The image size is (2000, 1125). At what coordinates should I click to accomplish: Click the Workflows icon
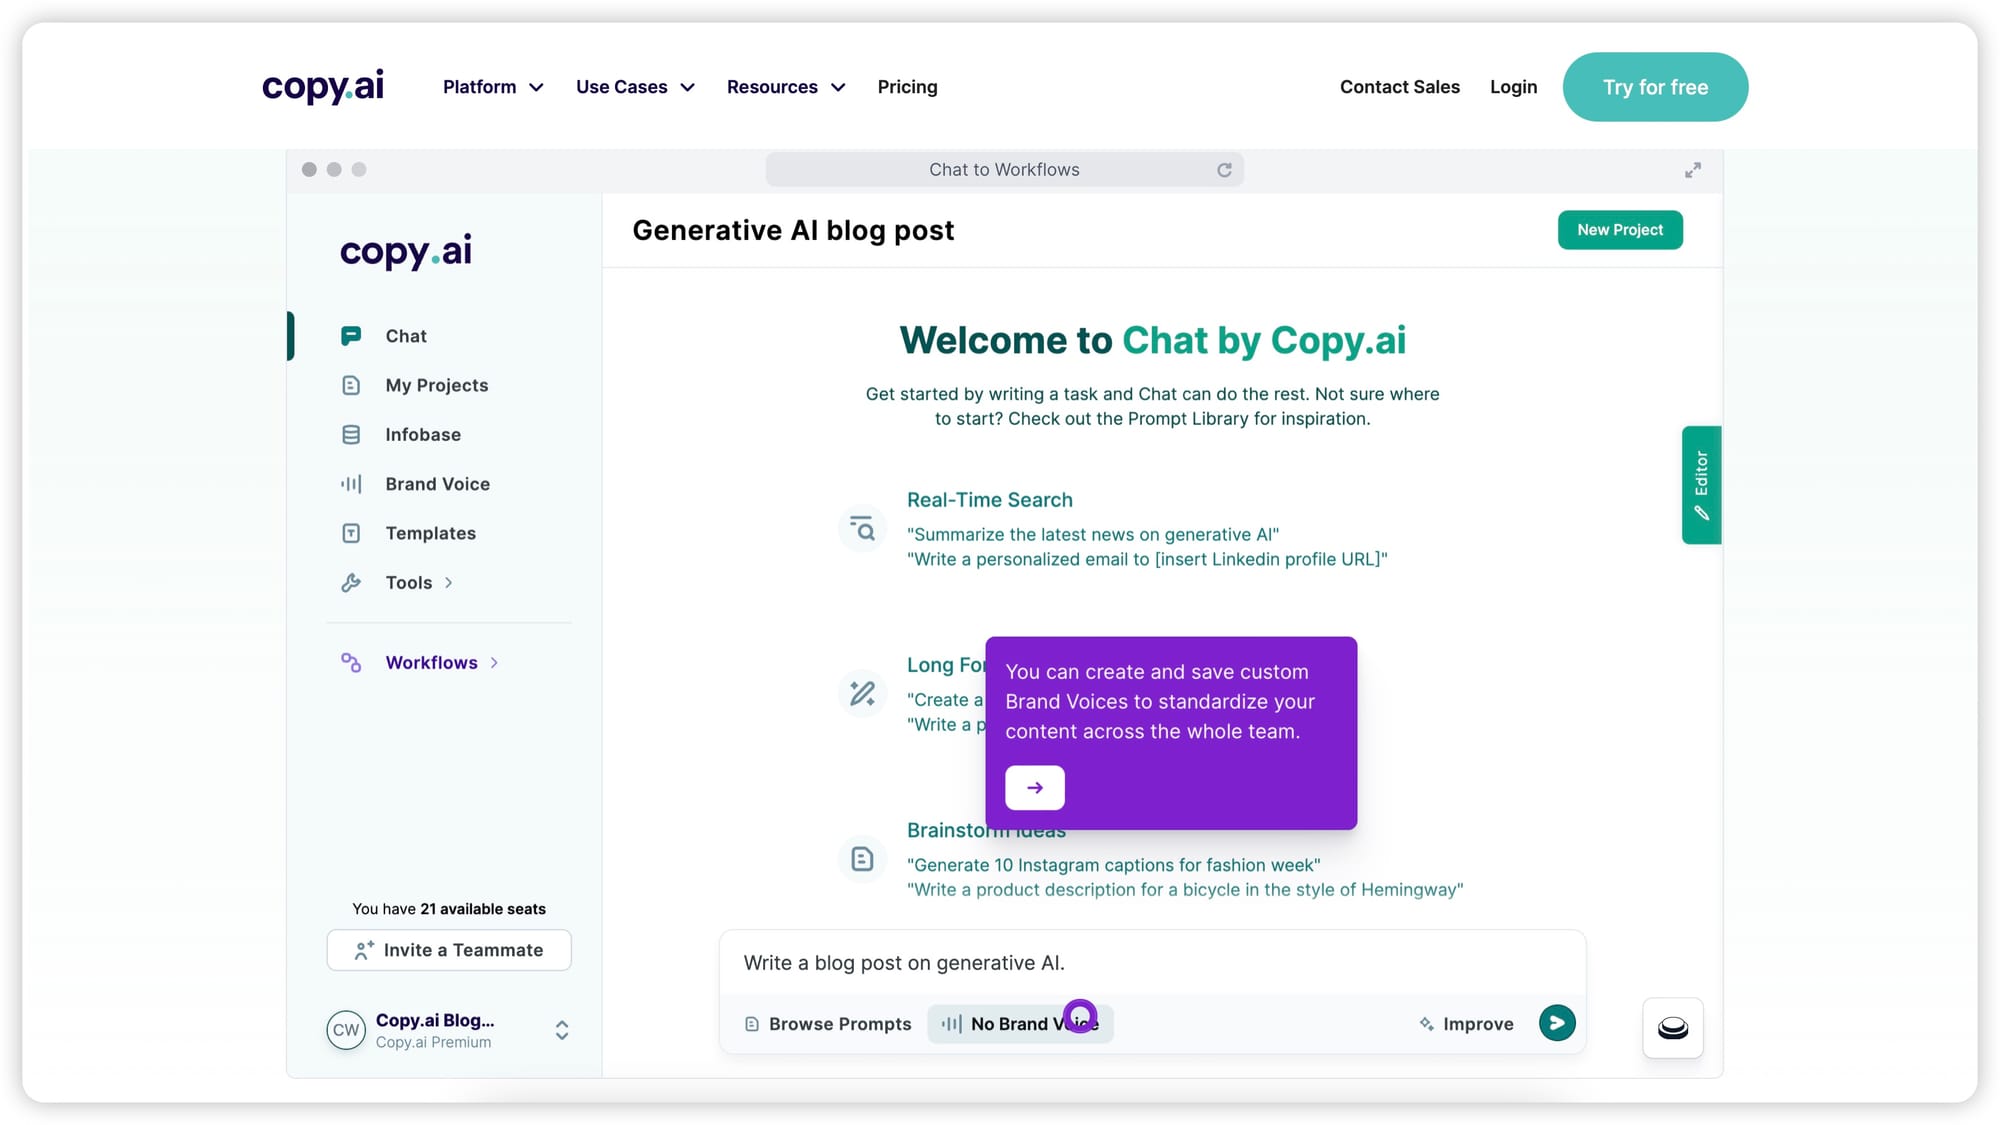(352, 662)
